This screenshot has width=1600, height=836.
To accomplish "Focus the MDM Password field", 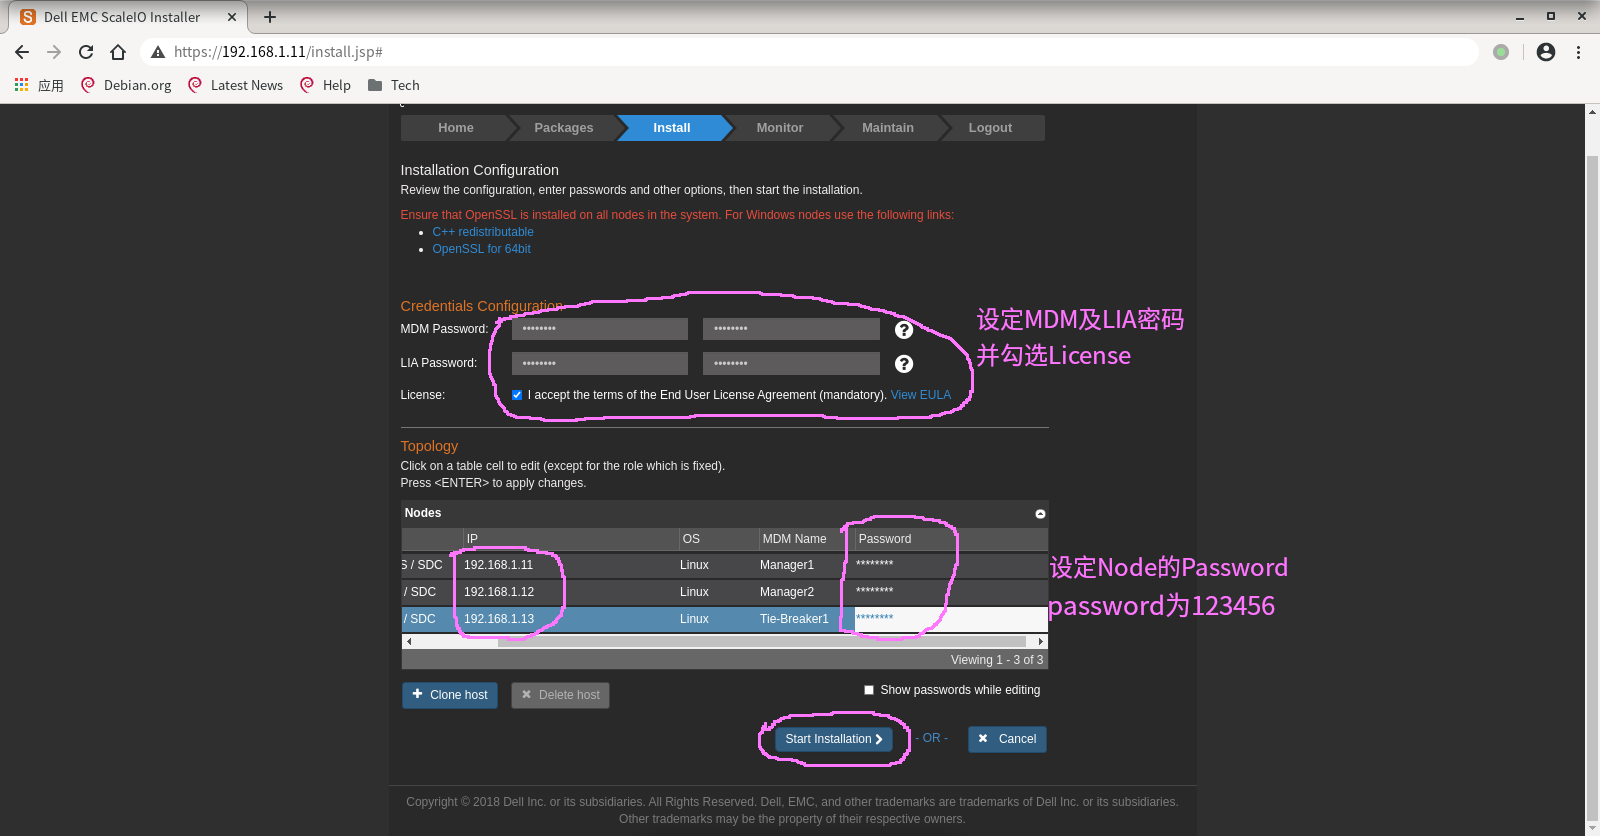I will click(600, 329).
